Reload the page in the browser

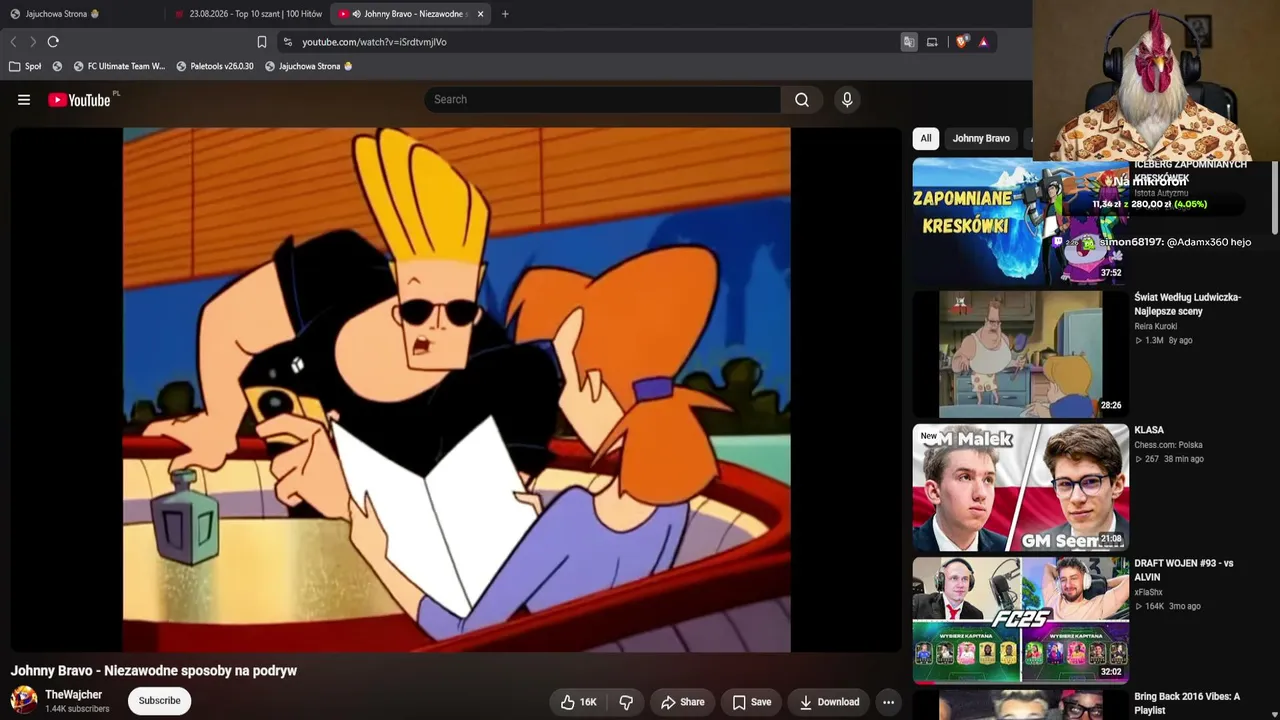point(53,42)
